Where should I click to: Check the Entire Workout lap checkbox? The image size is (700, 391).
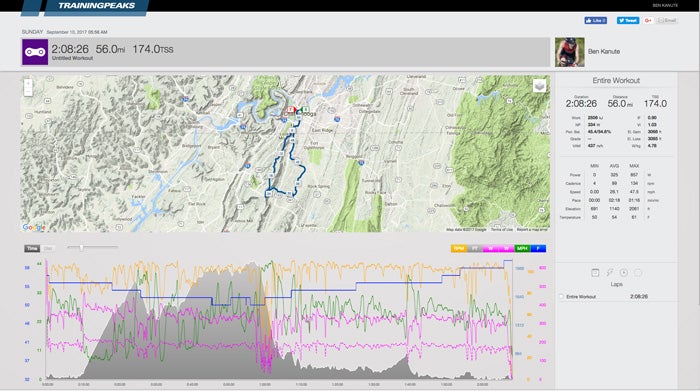[x=562, y=296]
